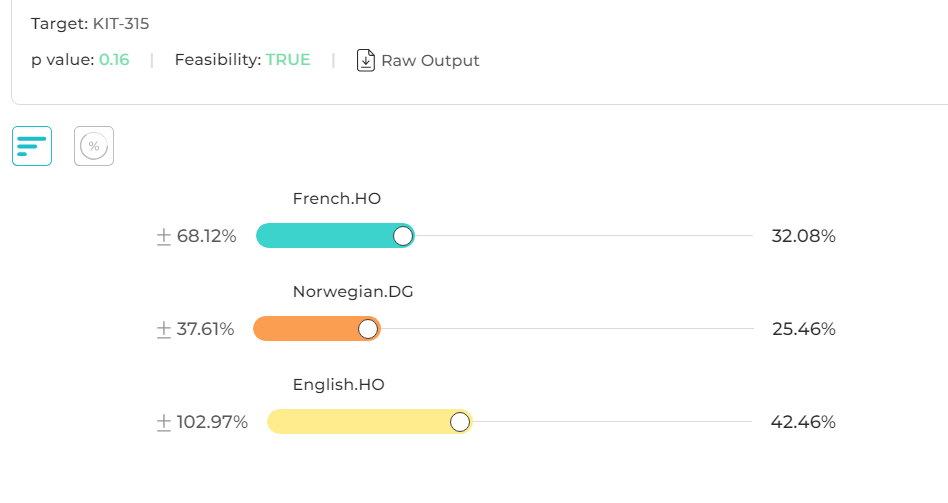Click the plus-minus icon beside 68.12%
948x503 pixels.
pos(164,236)
